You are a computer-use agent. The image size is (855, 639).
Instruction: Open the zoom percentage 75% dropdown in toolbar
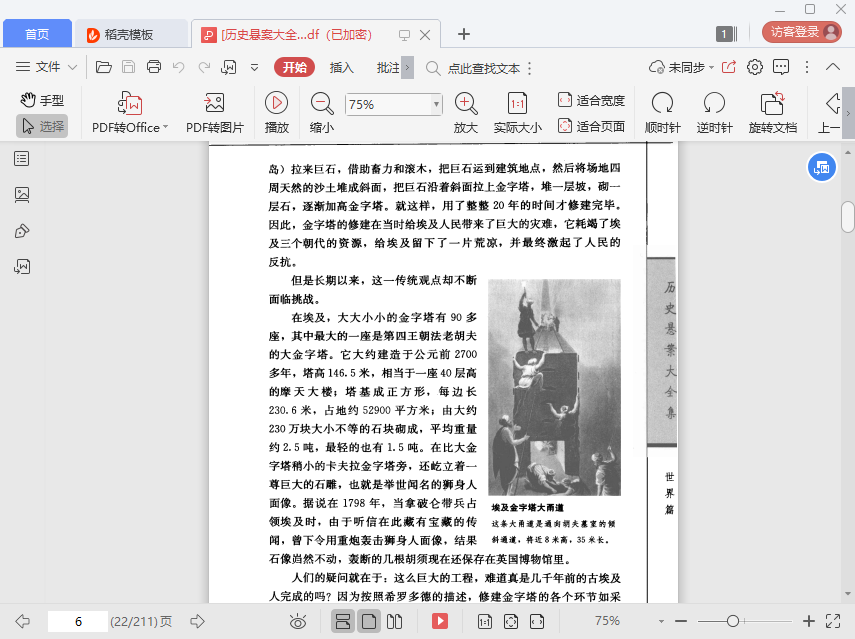pyautogui.click(x=436, y=104)
